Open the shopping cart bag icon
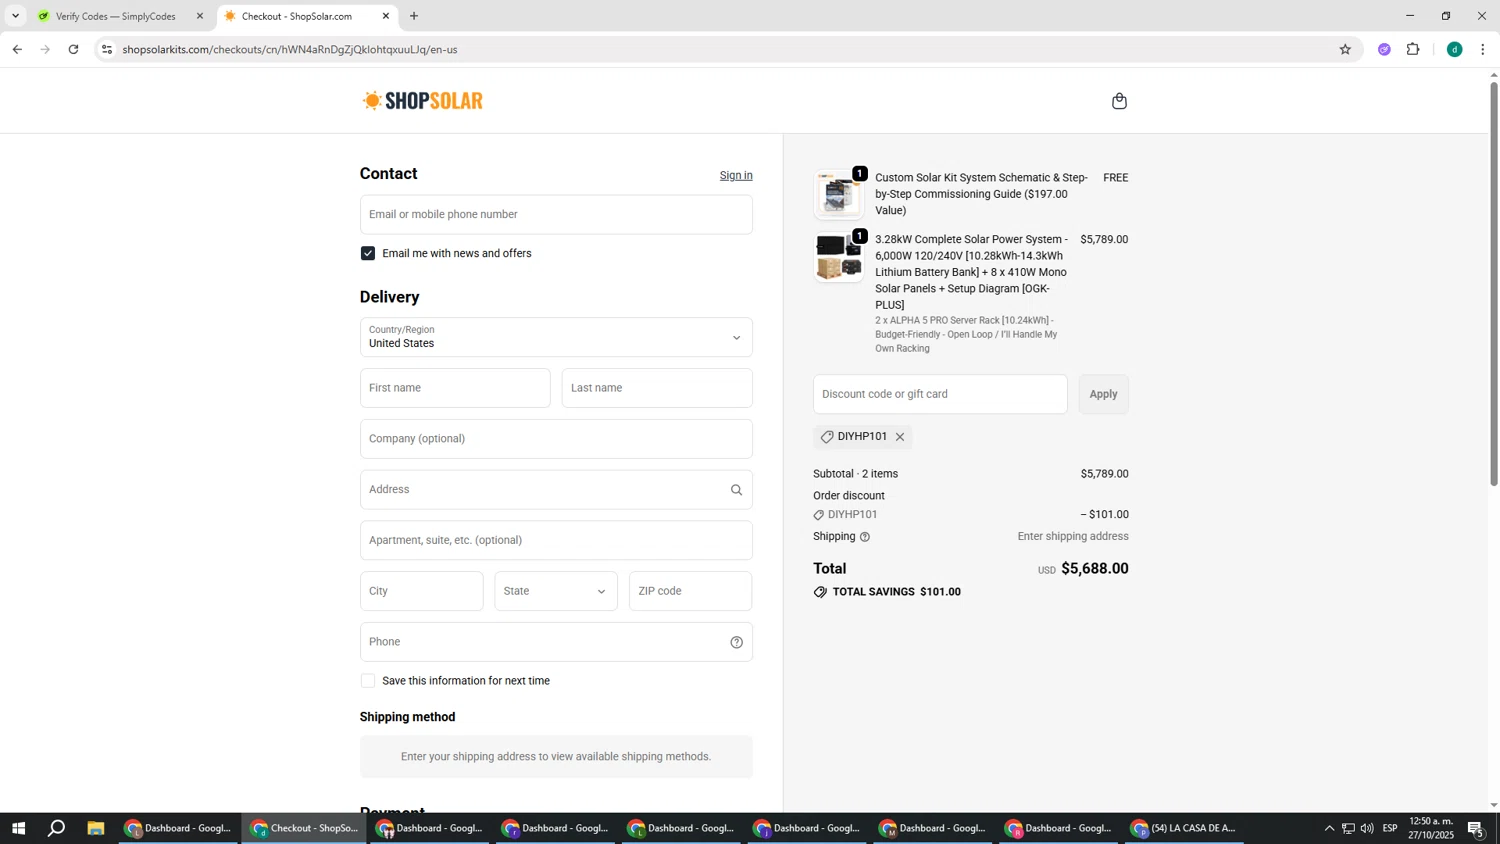The image size is (1500, 844). 1119,101
